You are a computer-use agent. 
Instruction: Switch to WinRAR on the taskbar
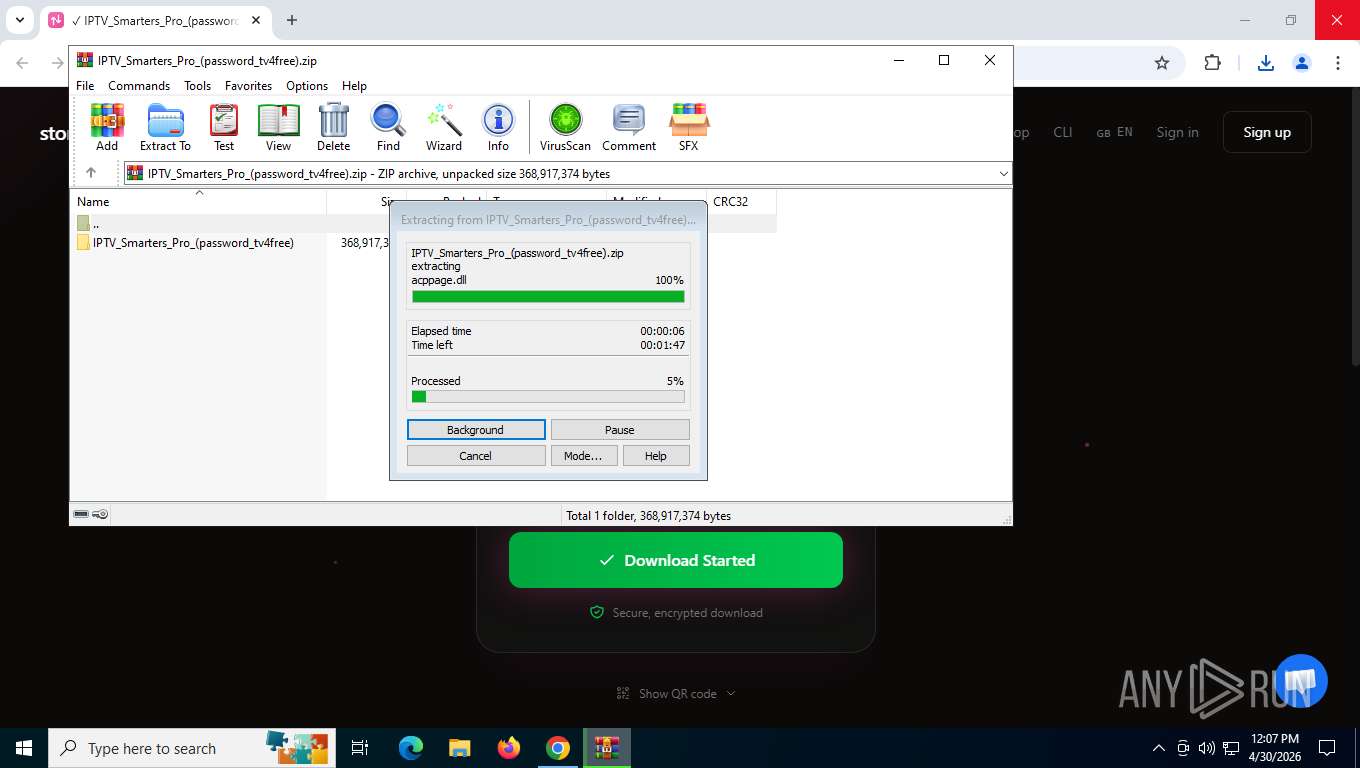tap(607, 748)
